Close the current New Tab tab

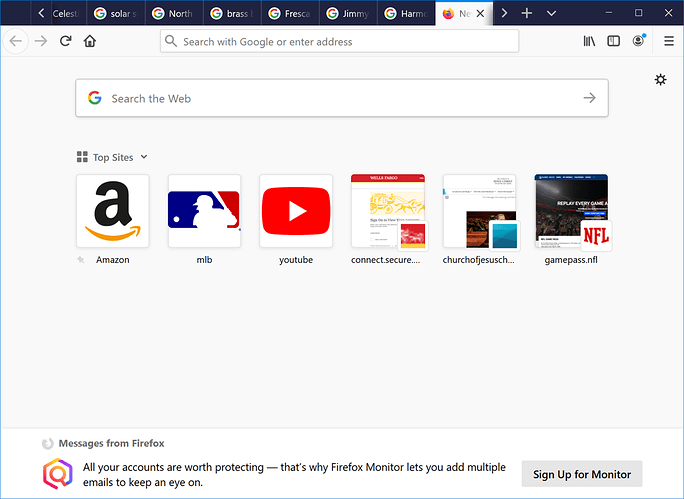click(480, 14)
